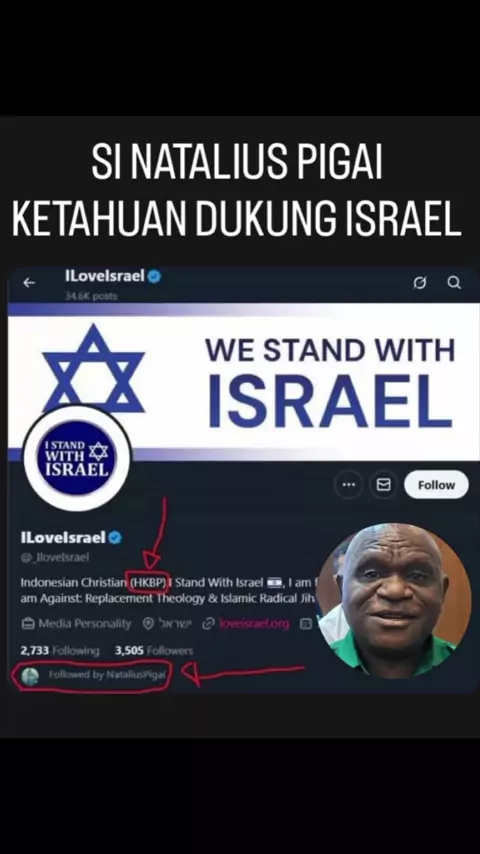Screen dimensions: 480x854
Task: Click the location pin icon
Action: pyautogui.click(x=148, y=624)
